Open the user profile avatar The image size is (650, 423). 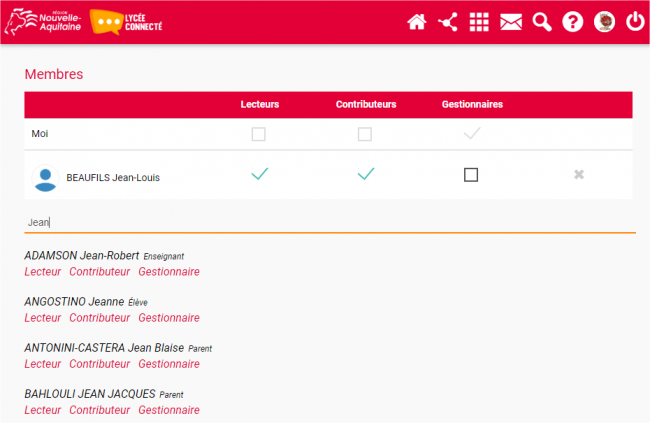click(604, 22)
